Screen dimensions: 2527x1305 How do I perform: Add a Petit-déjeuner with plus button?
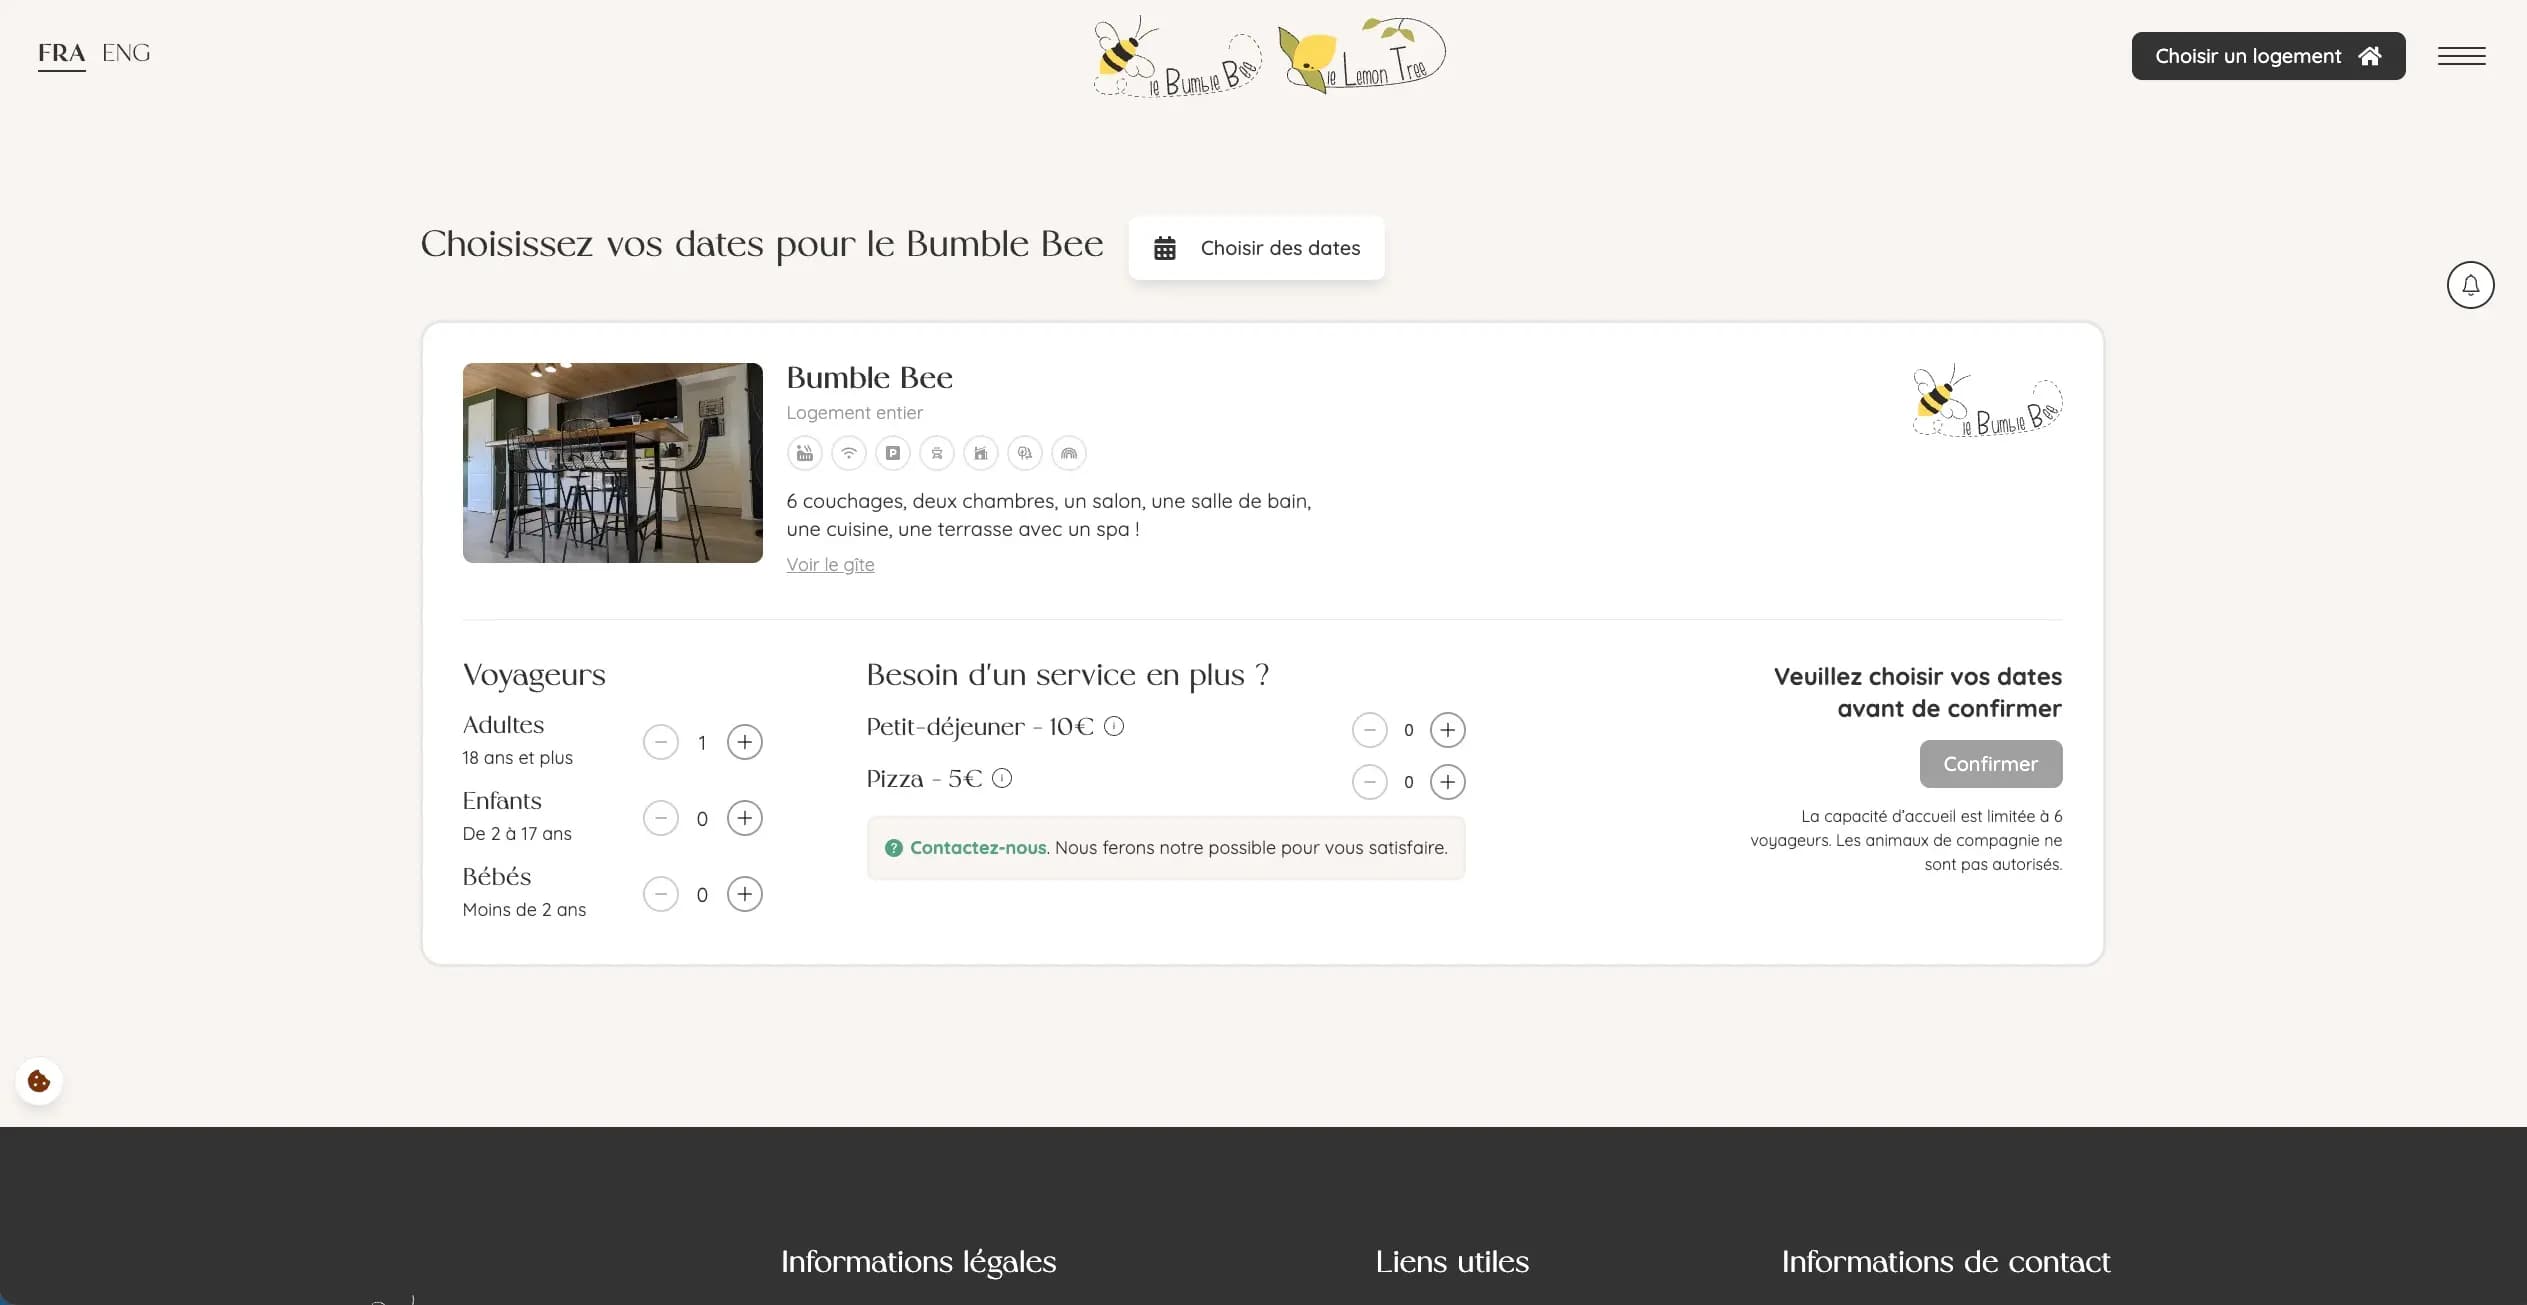pyautogui.click(x=1447, y=730)
